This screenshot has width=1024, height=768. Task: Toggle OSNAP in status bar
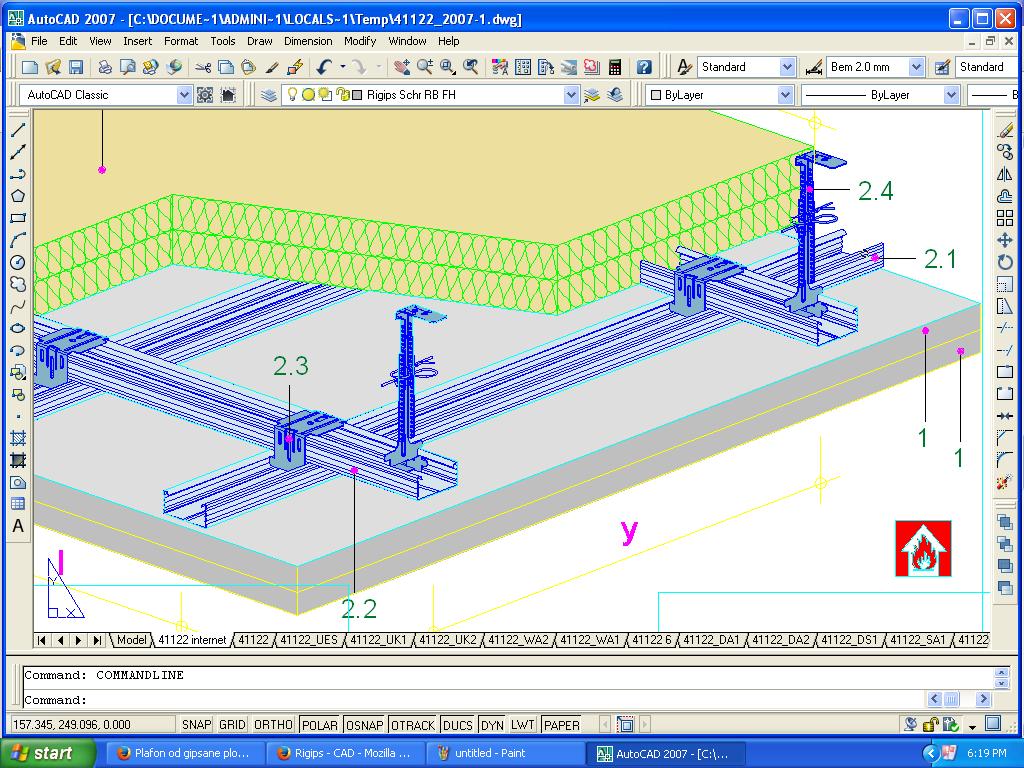coord(364,725)
